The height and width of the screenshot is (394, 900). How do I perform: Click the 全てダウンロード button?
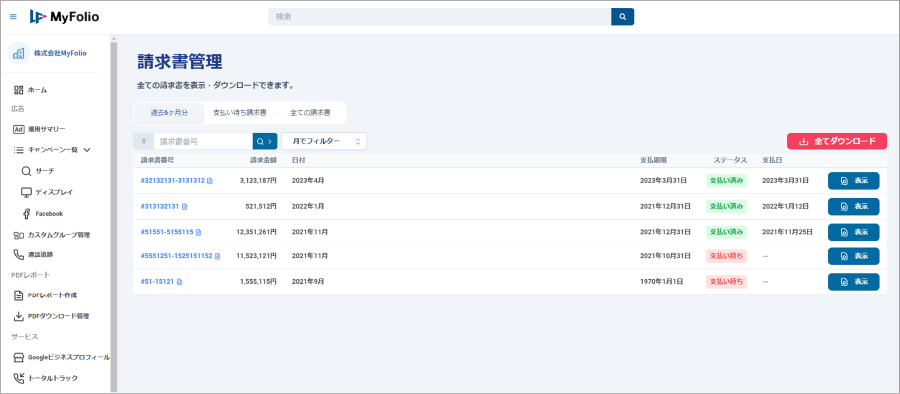pyautogui.click(x=837, y=141)
